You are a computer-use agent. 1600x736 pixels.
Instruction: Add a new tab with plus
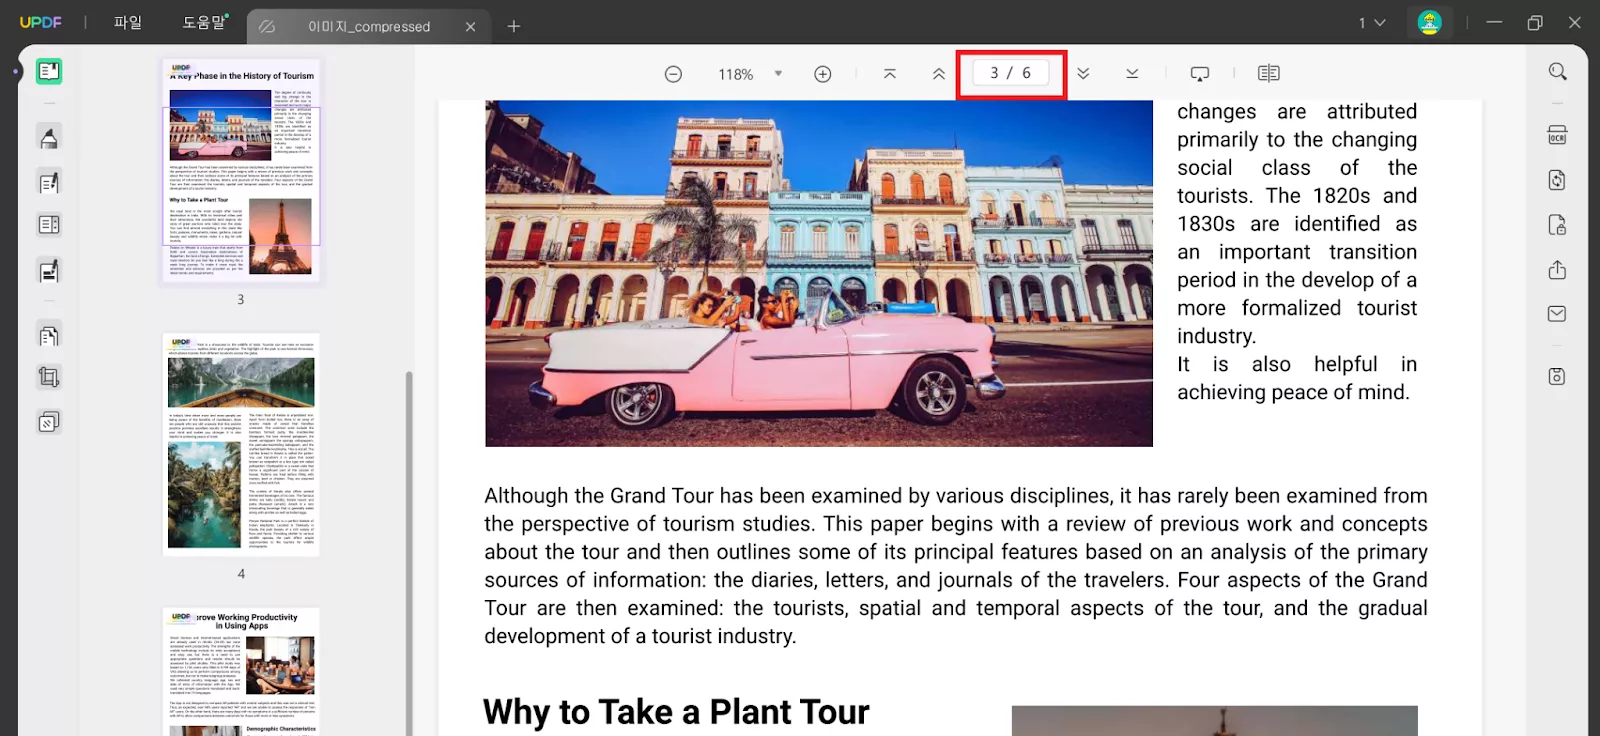click(514, 27)
